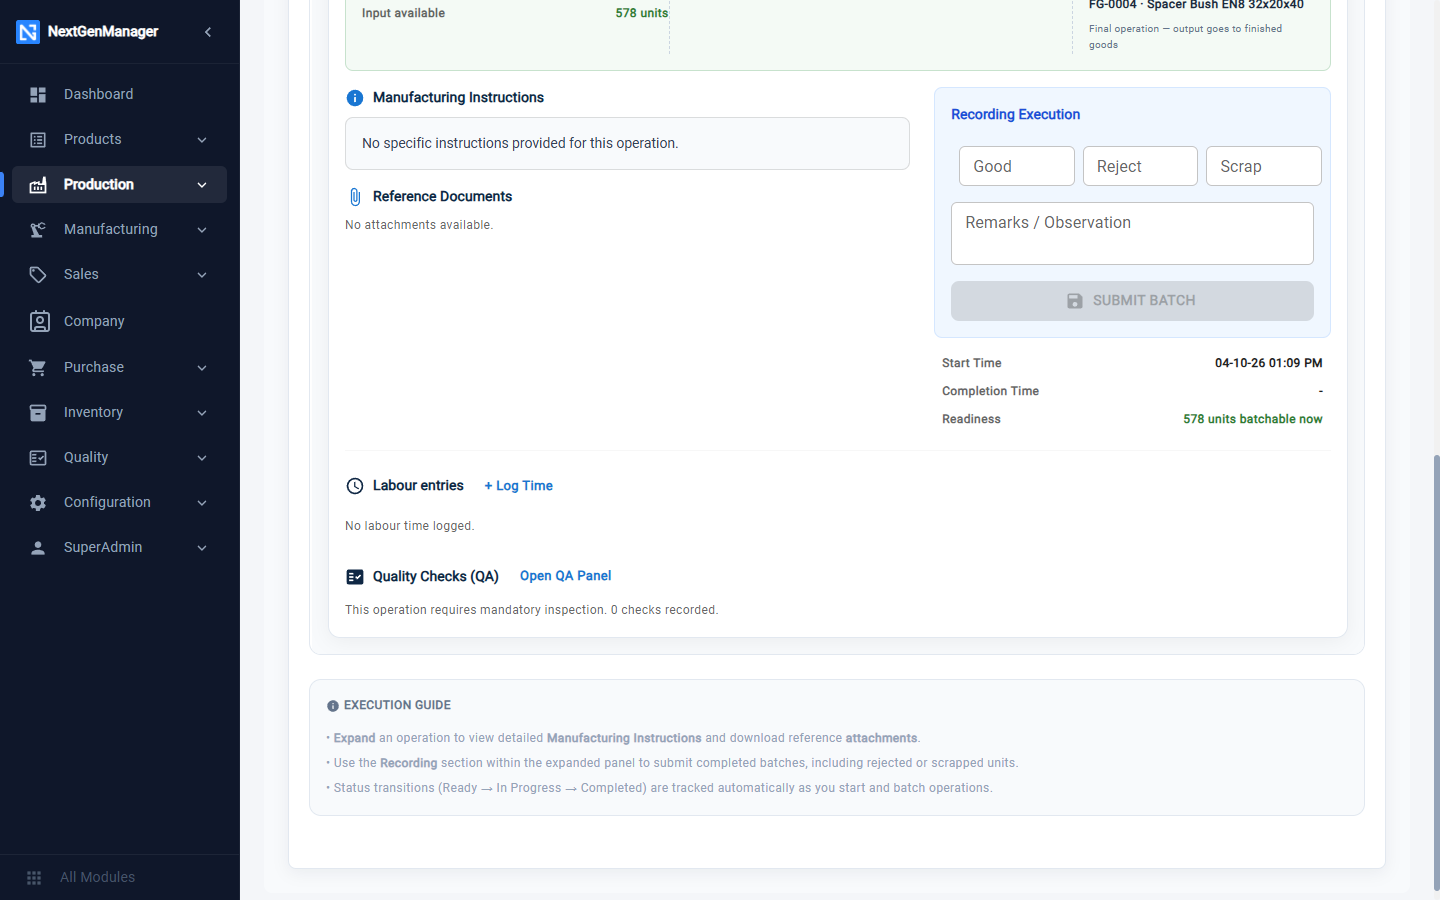Click the vertical page scrollbar
The width and height of the screenshot is (1440, 900).
pos(1436,672)
